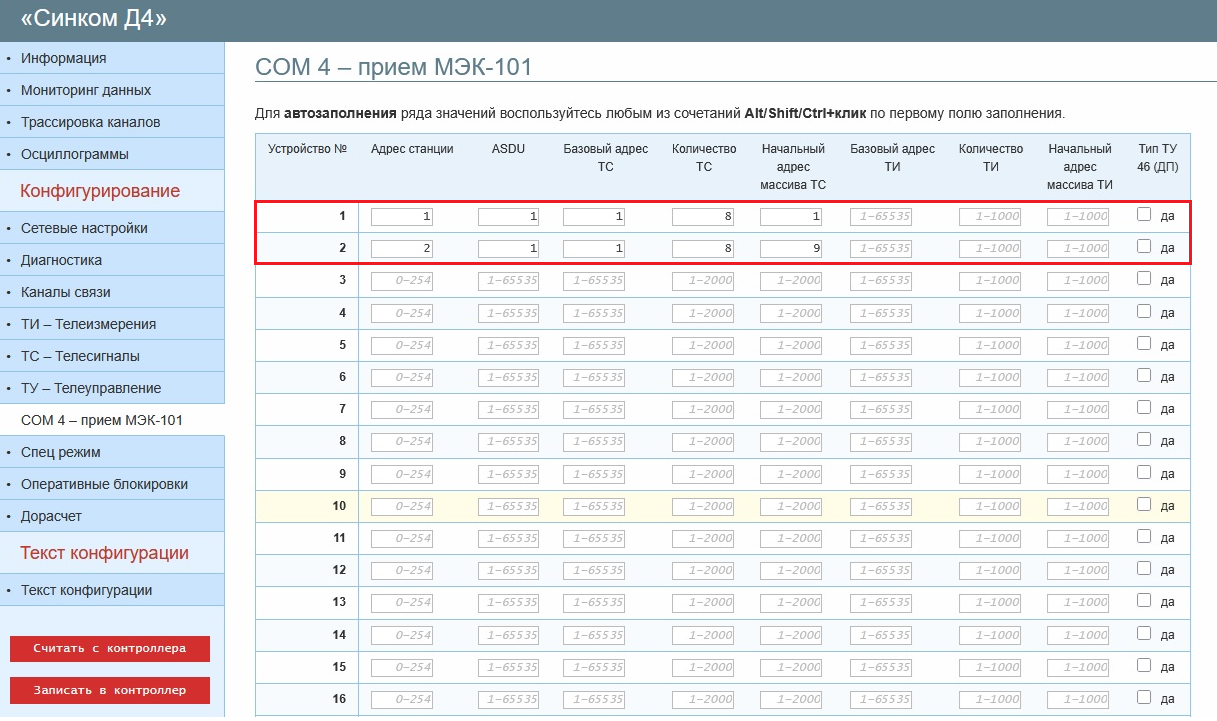Open Сетевые настройки configuration page
Screen dimensions: 1217x721
[x=84, y=228]
